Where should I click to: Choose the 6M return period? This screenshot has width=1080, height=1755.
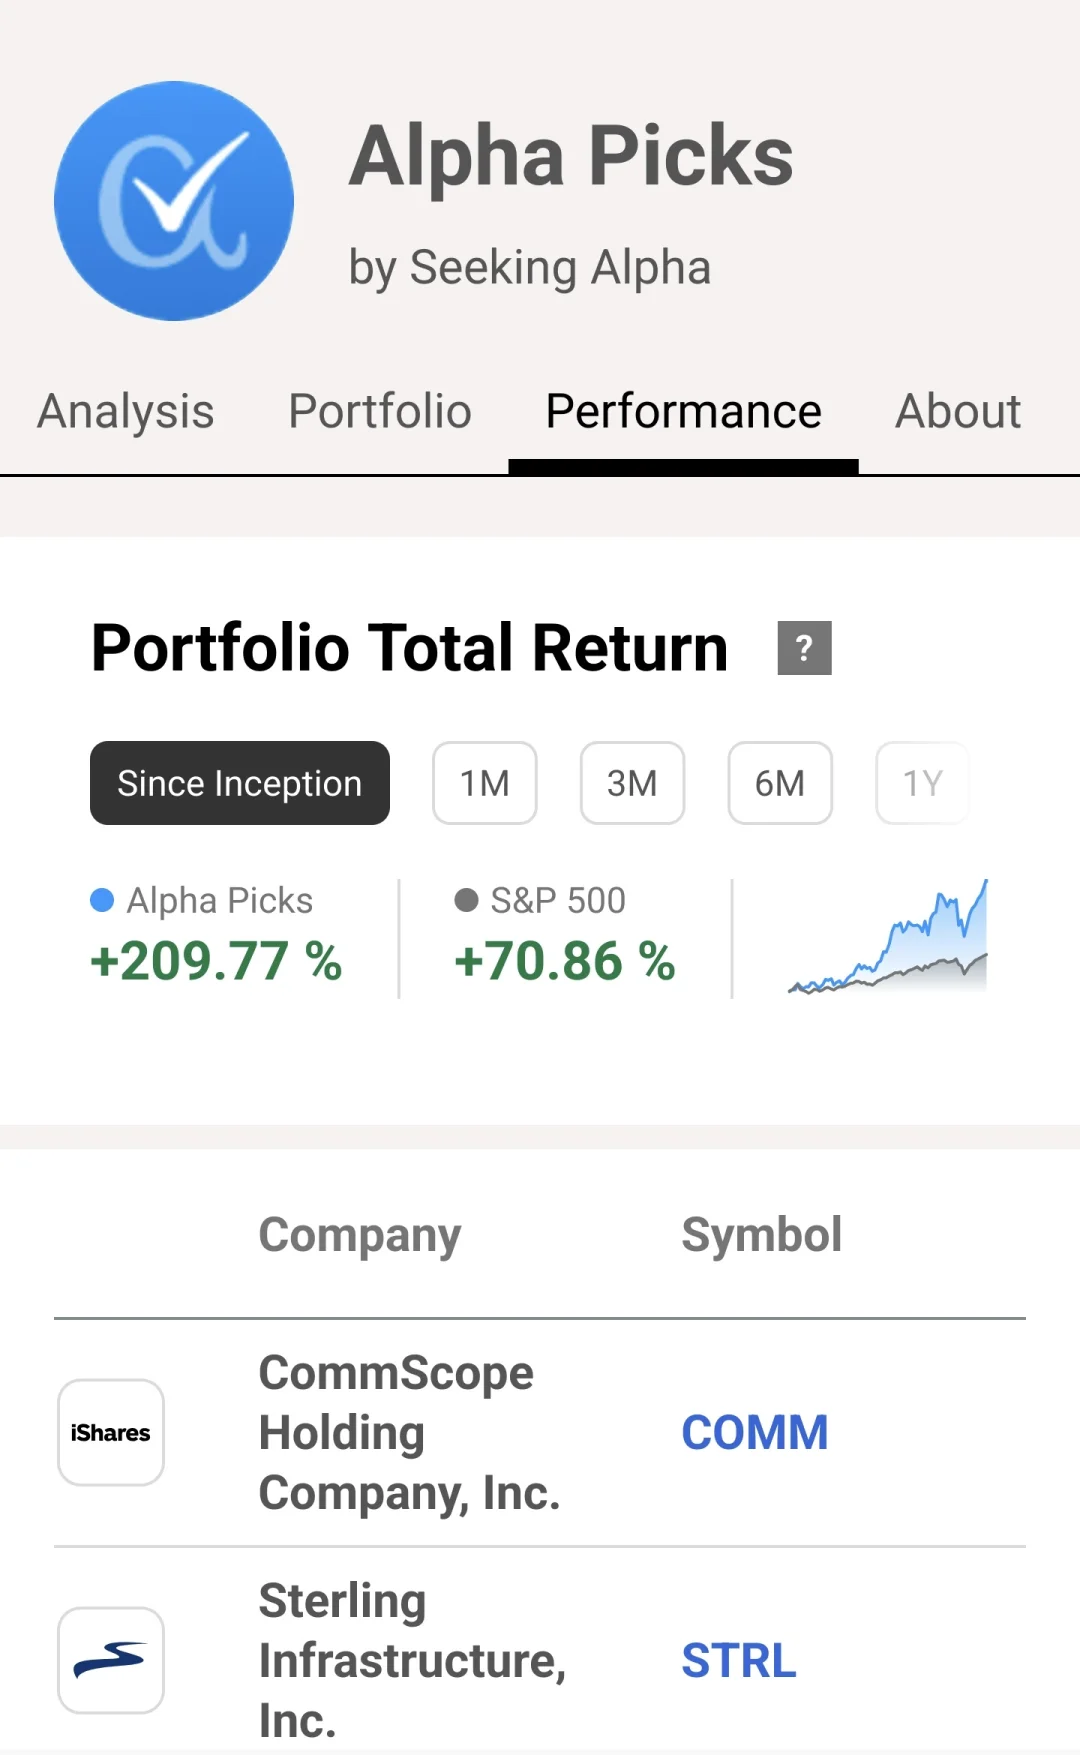pos(780,783)
